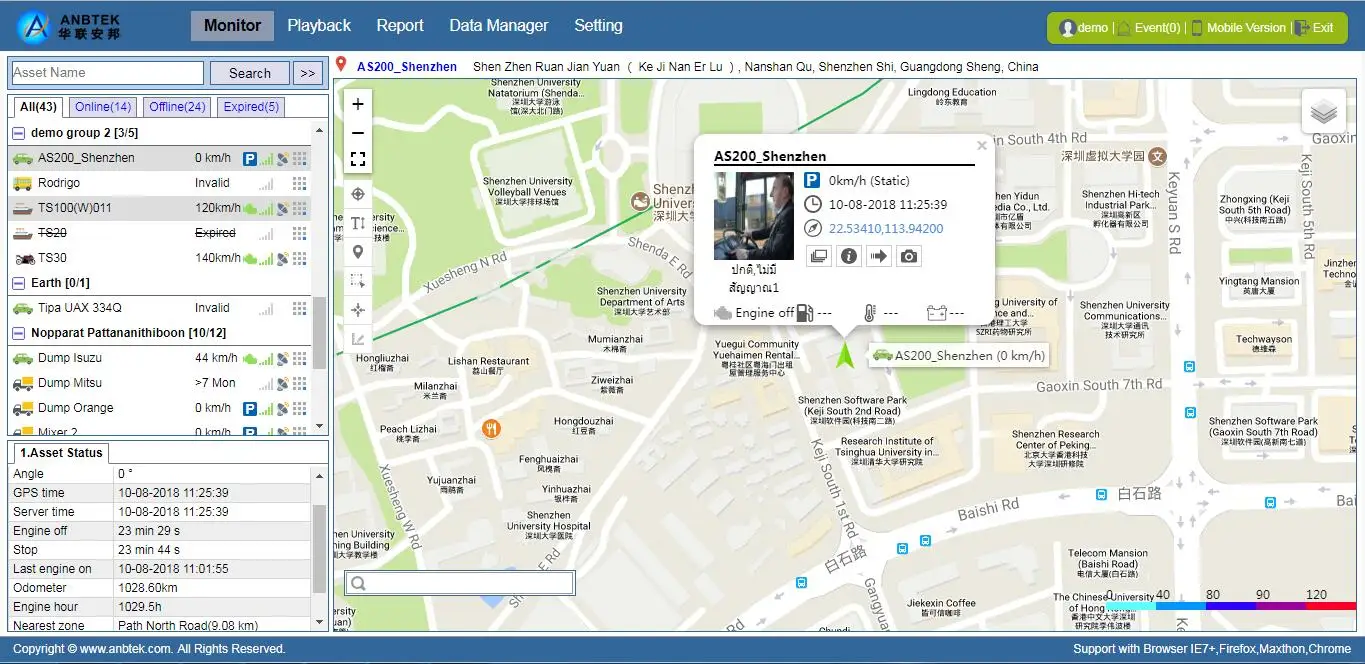Image resolution: width=1365 pixels, height=664 pixels.
Task: Select the TS30 motorcycle in asset list
Action: point(52,258)
